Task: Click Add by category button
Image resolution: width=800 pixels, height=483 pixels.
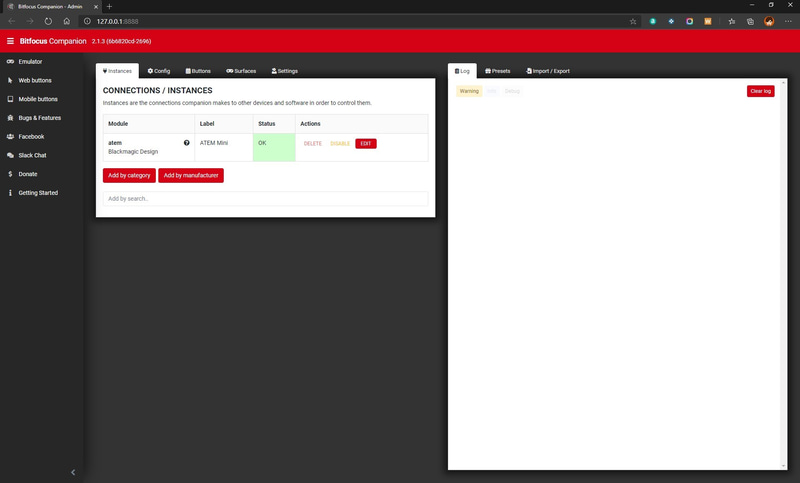Action: [x=129, y=175]
